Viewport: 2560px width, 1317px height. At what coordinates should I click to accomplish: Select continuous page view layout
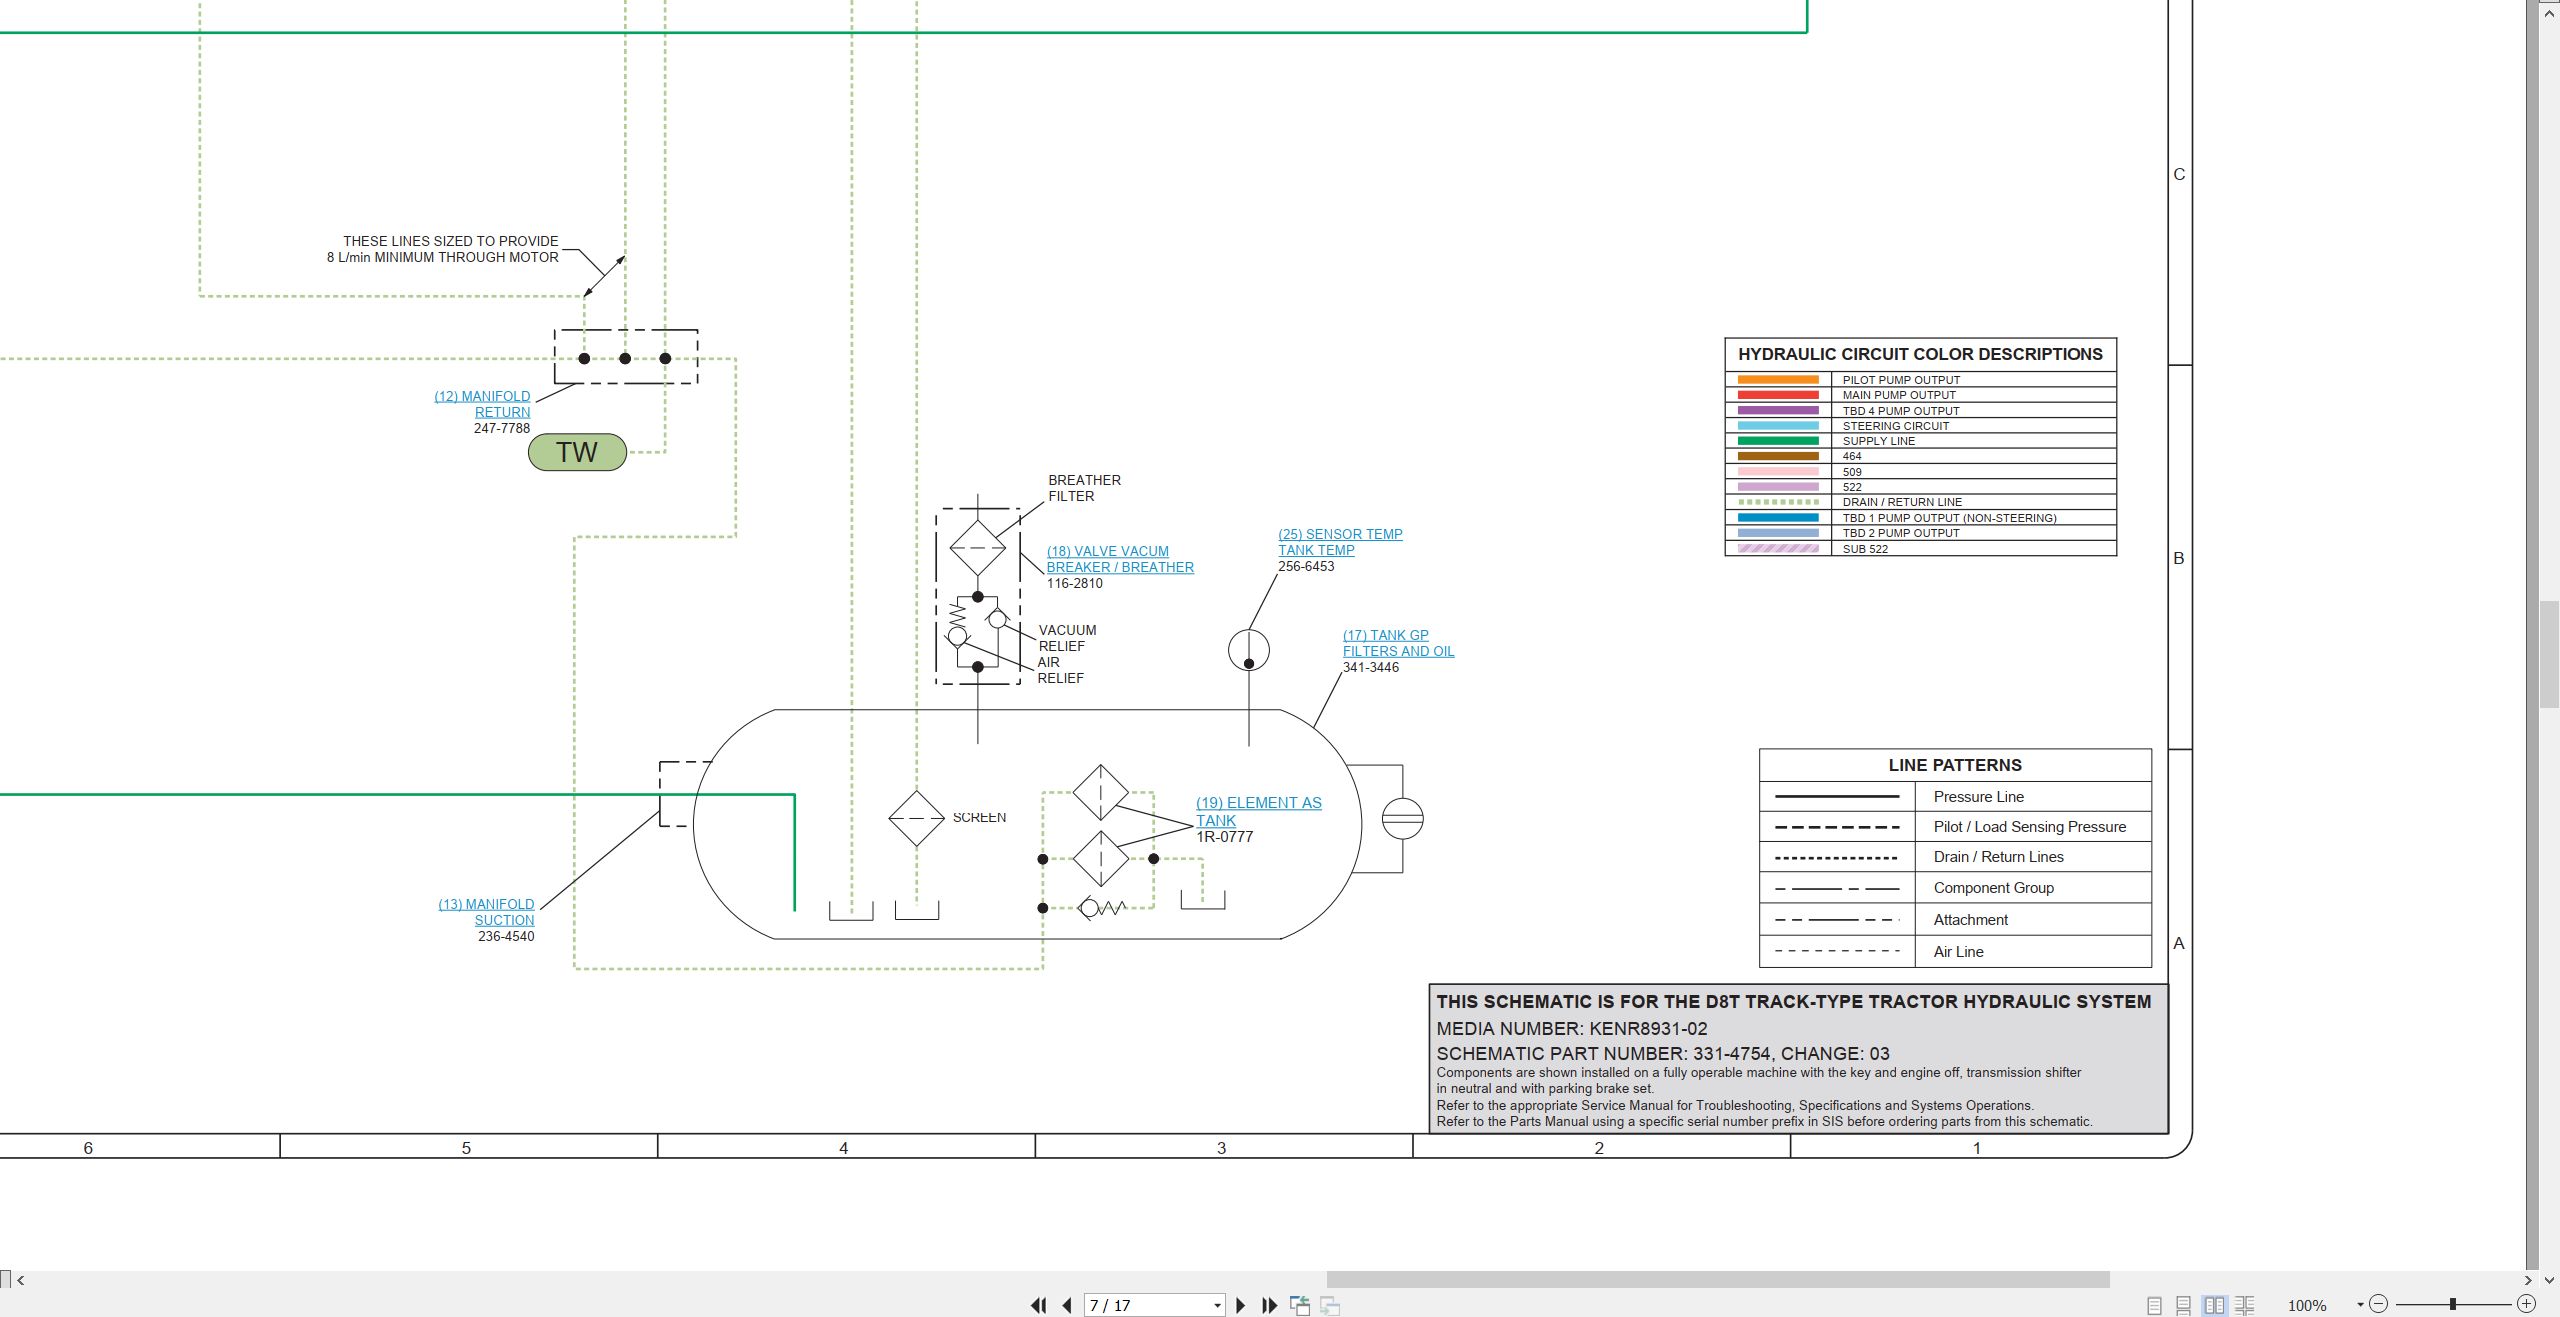[x=2183, y=1305]
